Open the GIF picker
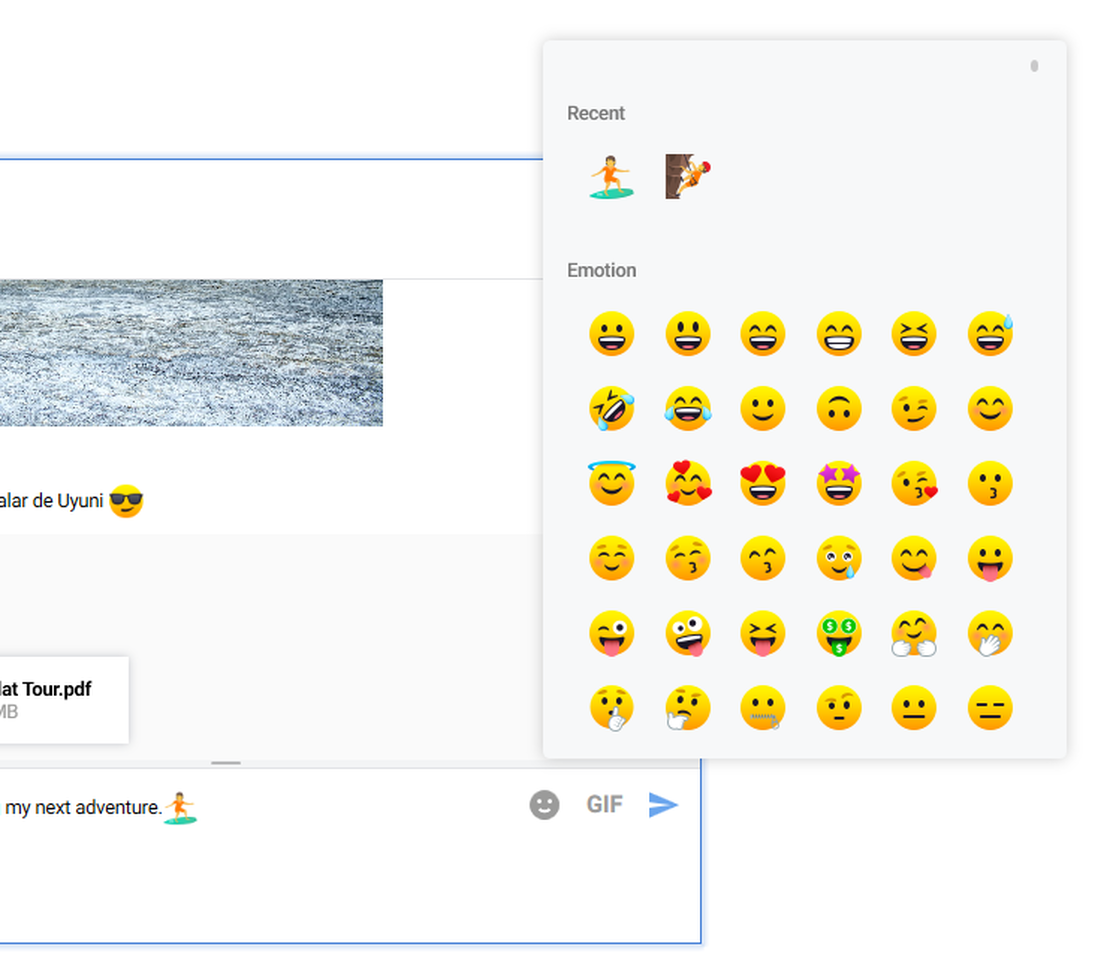The height and width of the screenshot is (962, 1110). click(604, 805)
